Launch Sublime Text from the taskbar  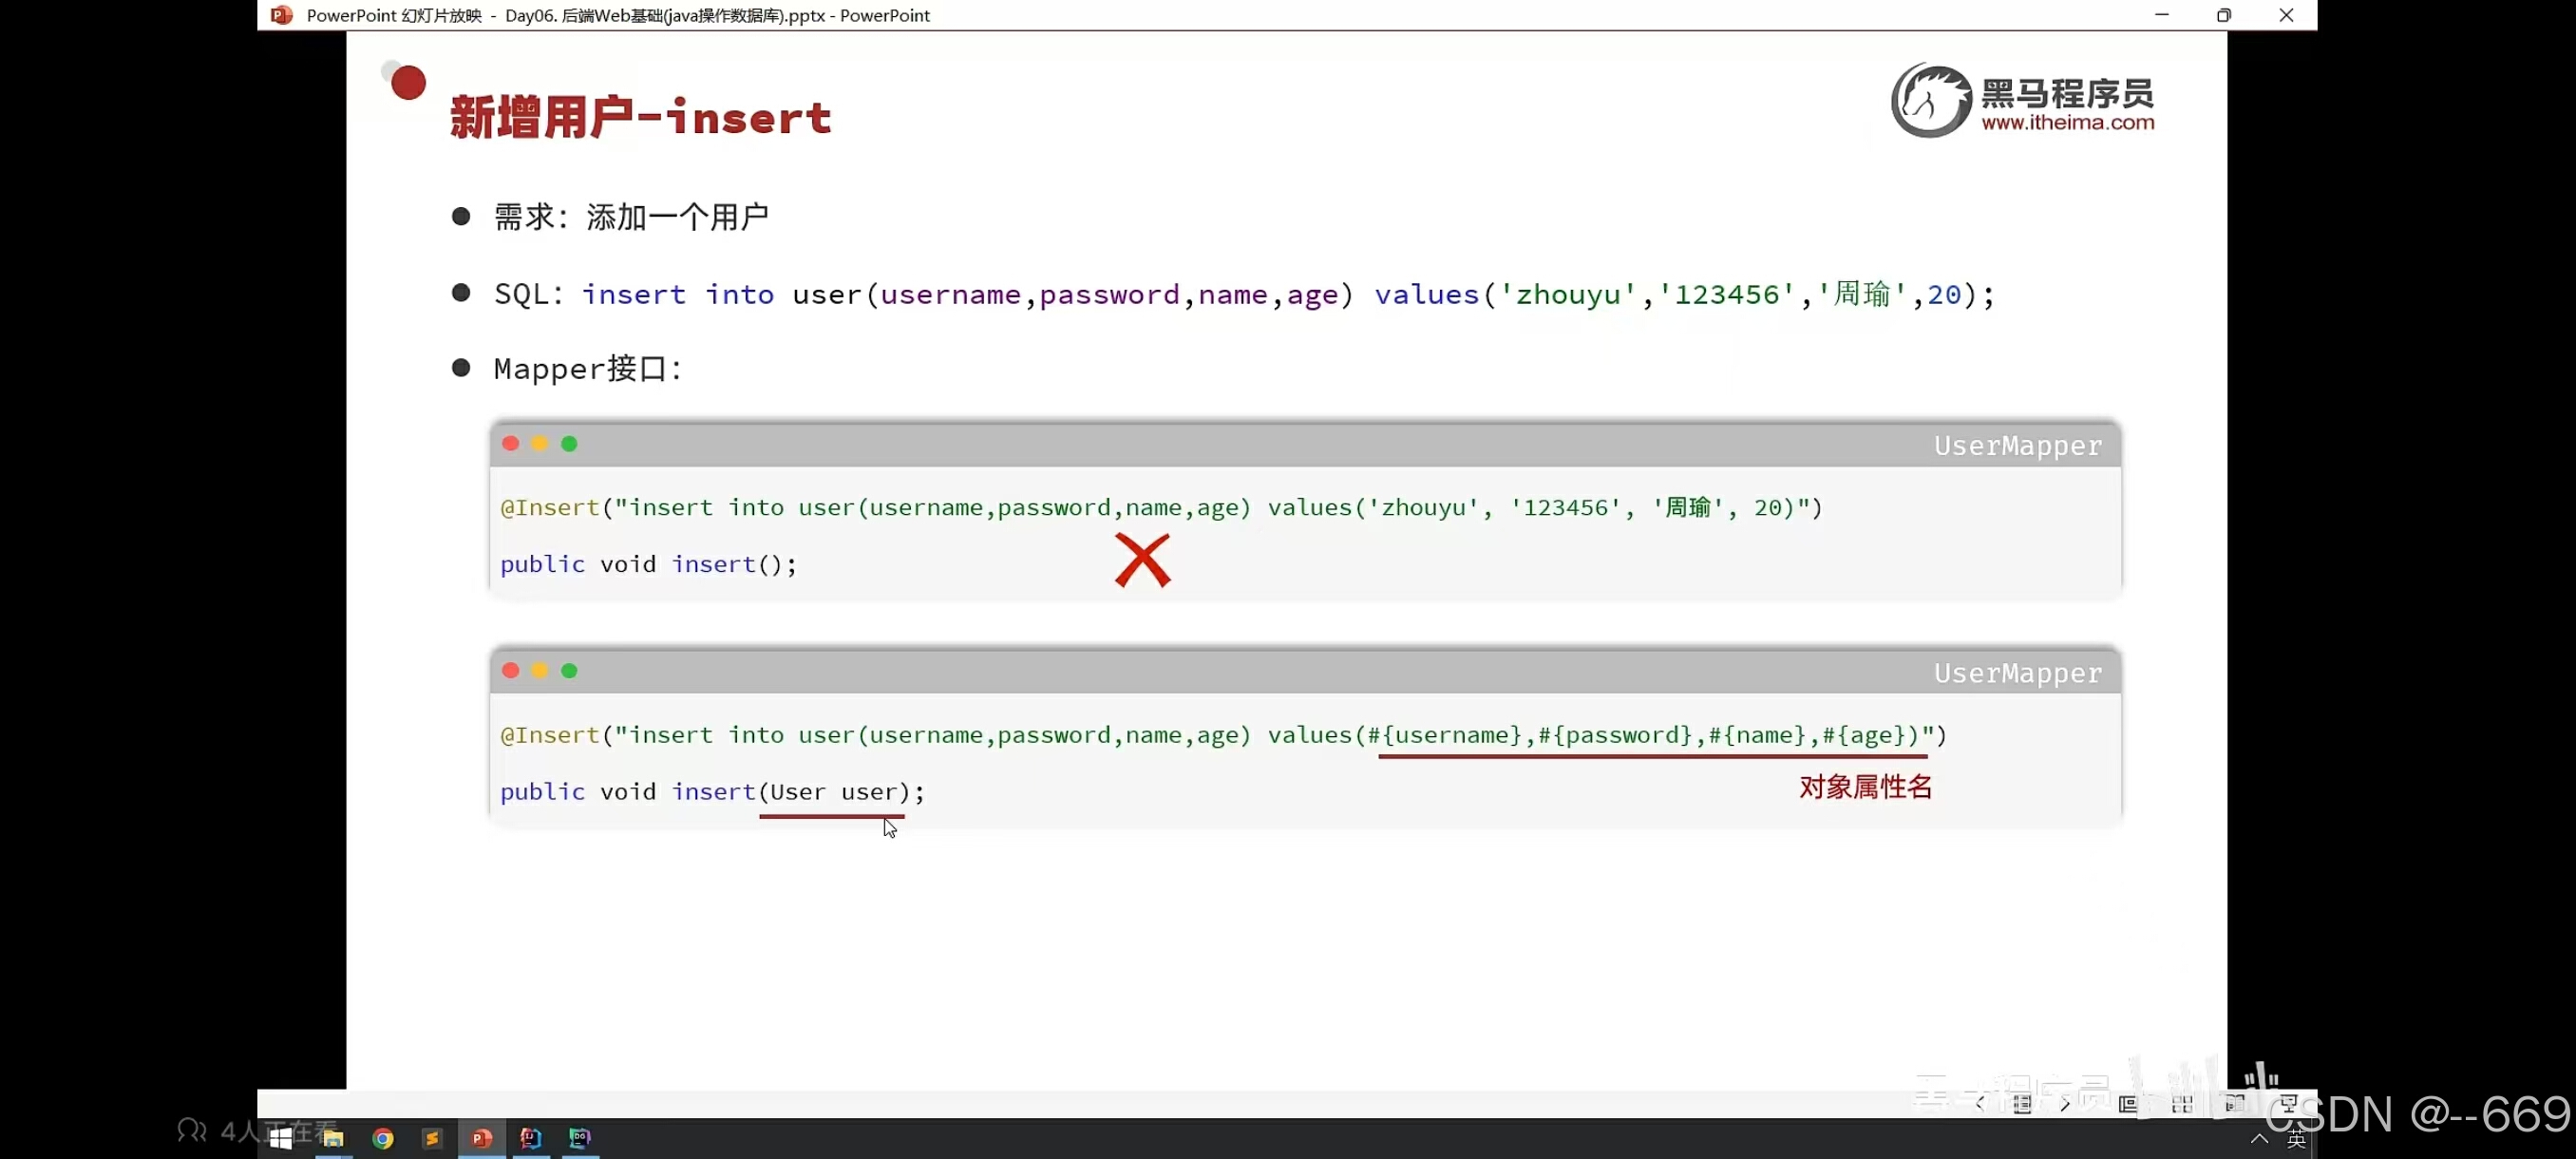coord(432,1138)
